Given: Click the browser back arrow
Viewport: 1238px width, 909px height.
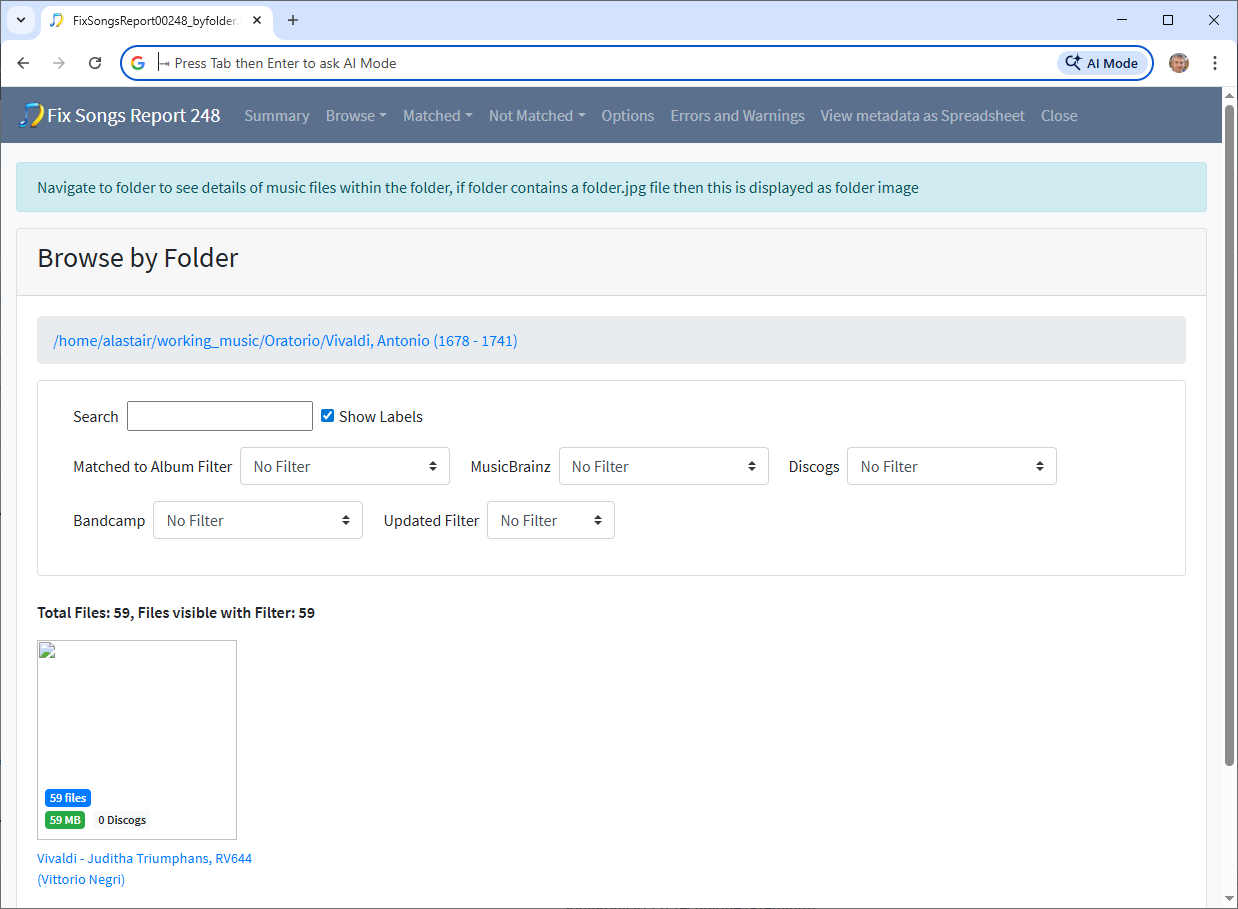Looking at the screenshot, I should [23, 63].
